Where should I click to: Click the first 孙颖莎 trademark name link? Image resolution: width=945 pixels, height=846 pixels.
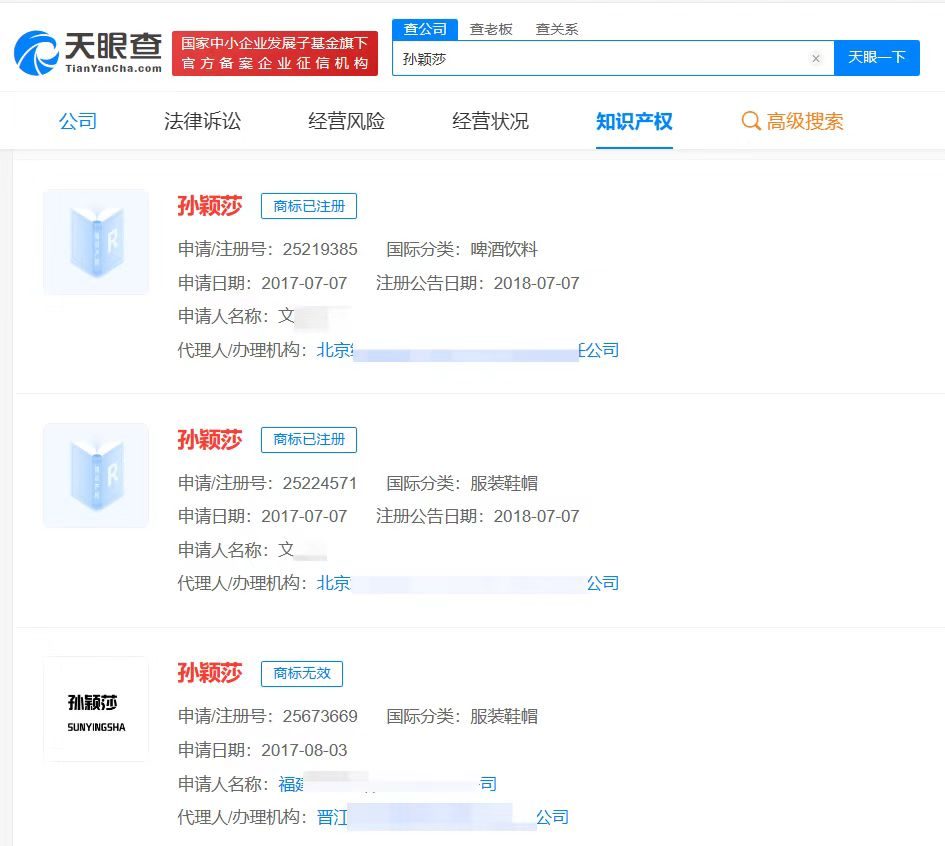tap(209, 206)
